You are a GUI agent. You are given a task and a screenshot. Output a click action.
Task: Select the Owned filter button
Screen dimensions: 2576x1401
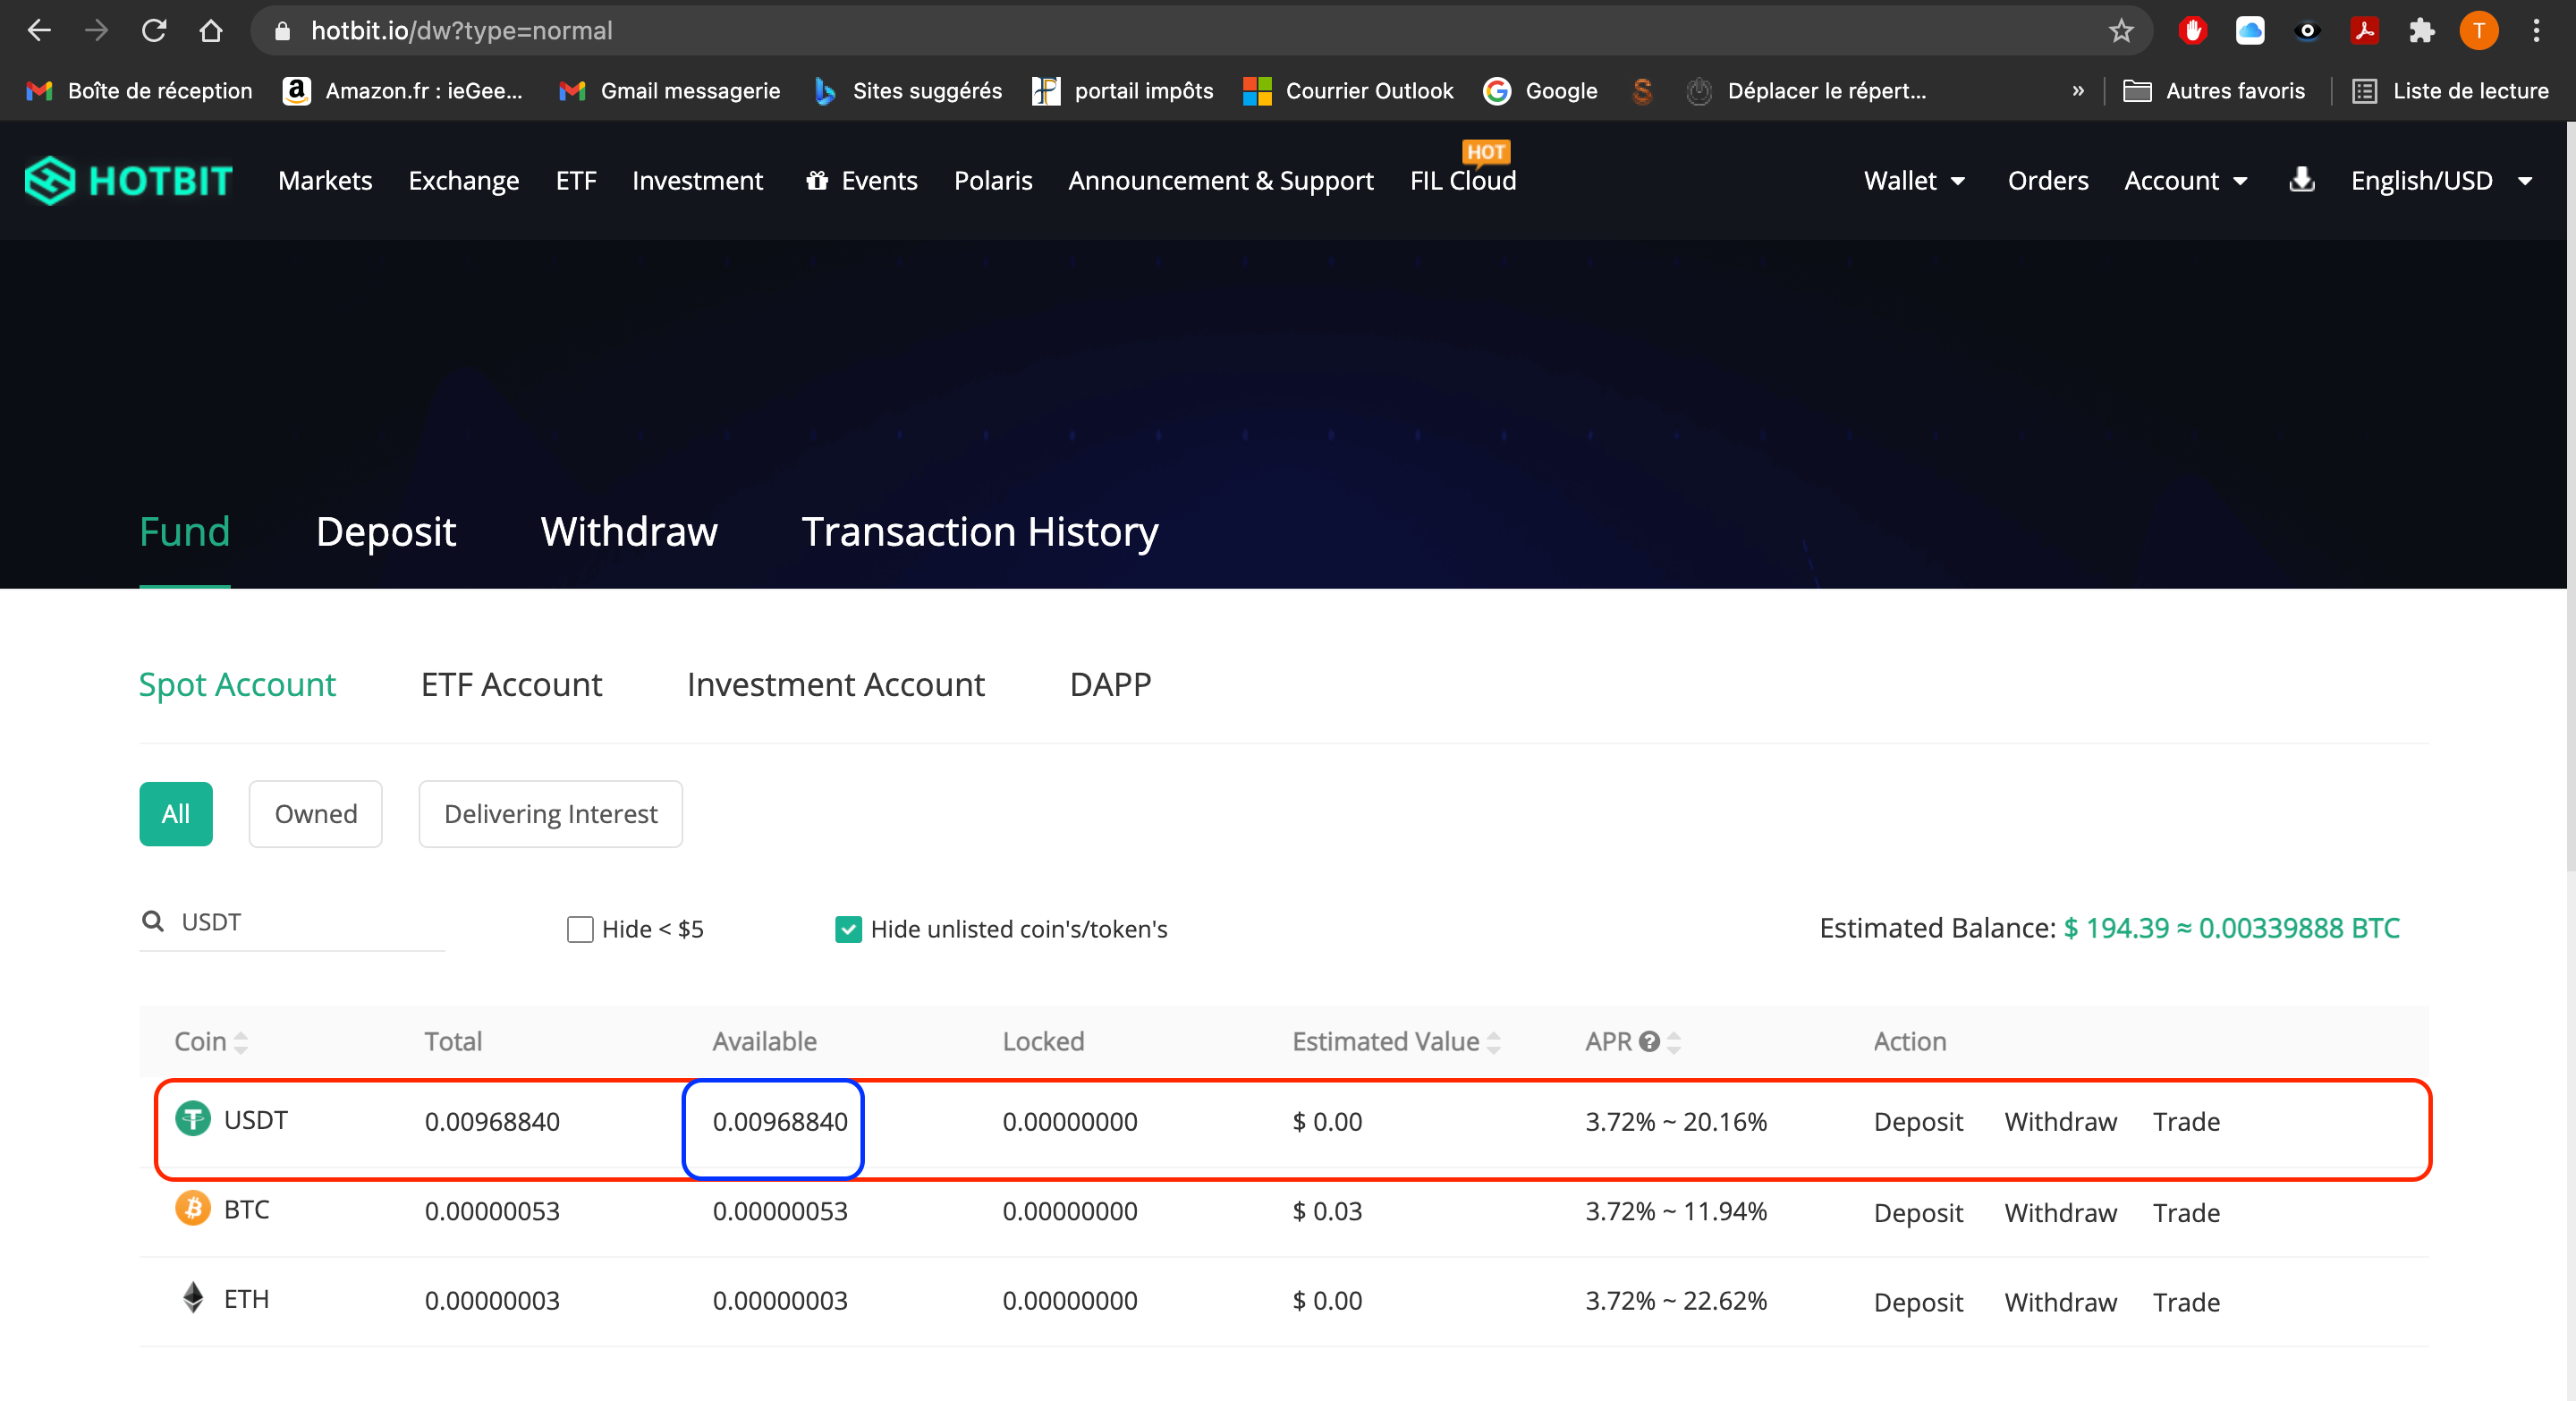click(315, 814)
